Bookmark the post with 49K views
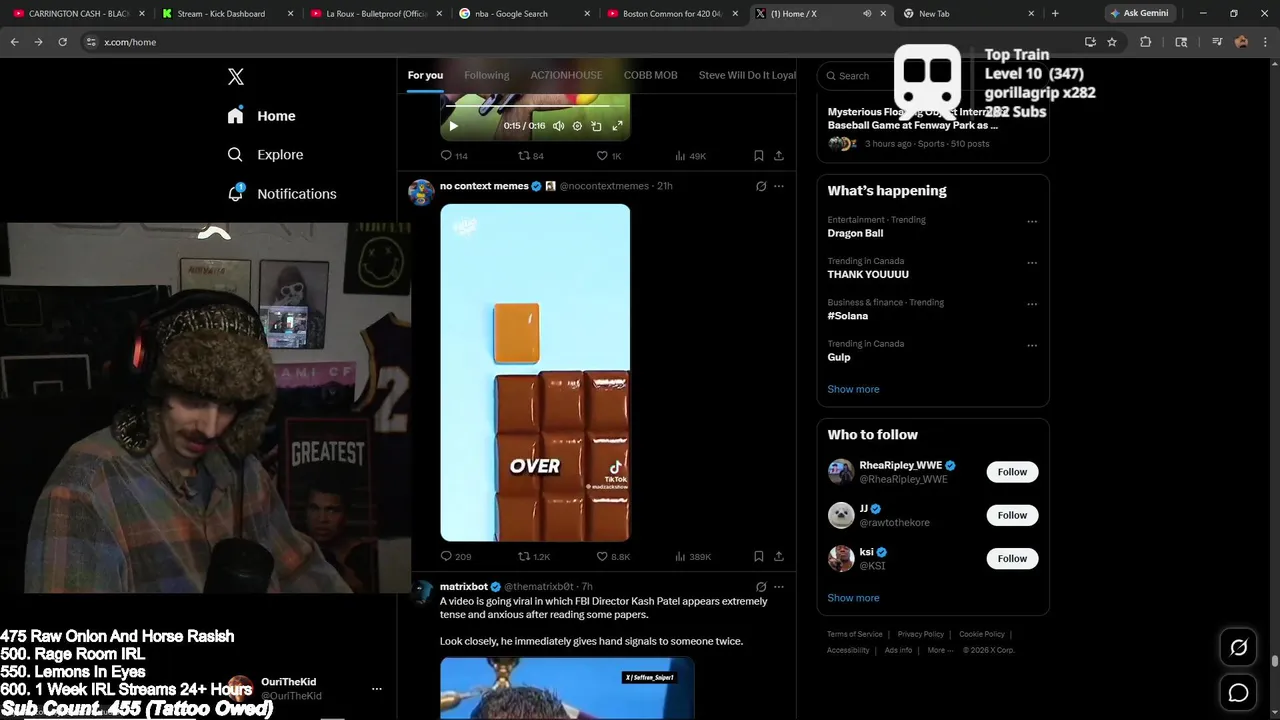1280x720 pixels. tap(759, 156)
